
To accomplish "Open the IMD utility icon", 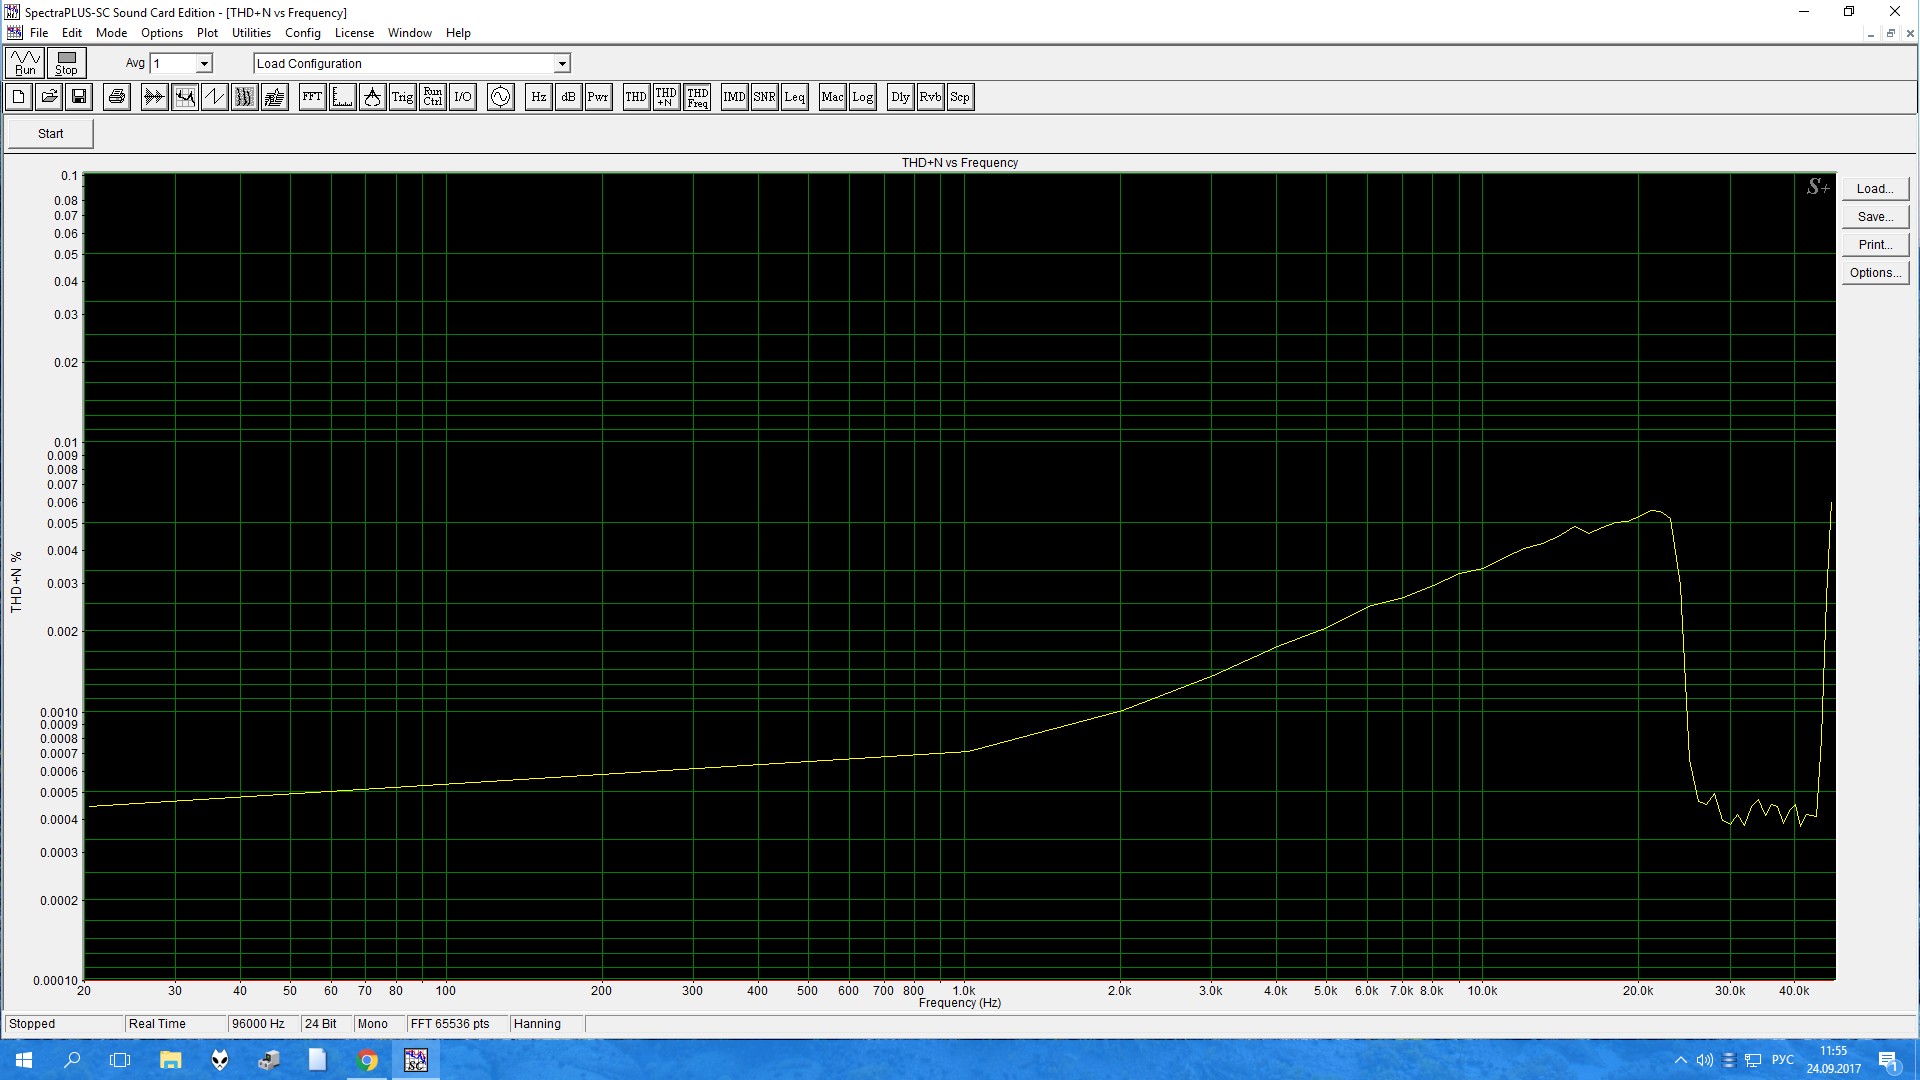I will click(734, 97).
